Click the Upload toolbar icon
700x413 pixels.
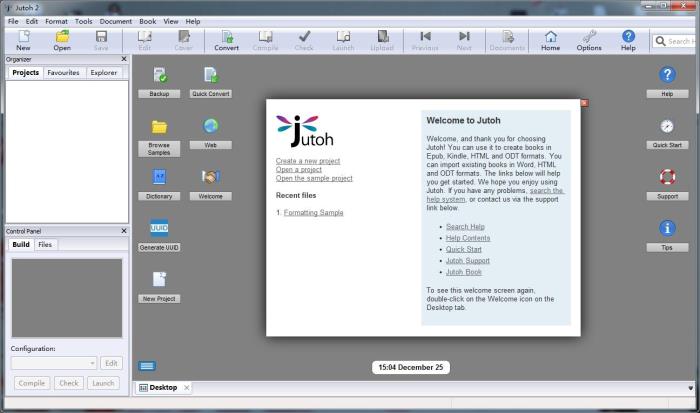(382, 41)
